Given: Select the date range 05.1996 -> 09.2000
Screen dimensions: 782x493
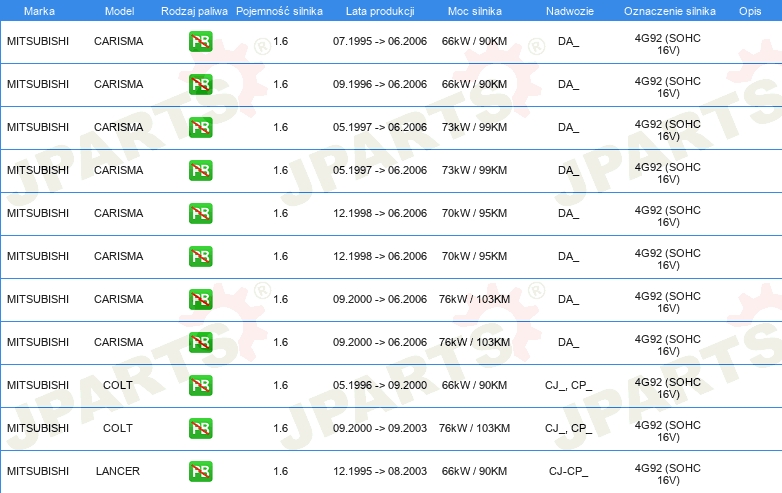Looking at the screenshot, I should click(x=380, y=385).
